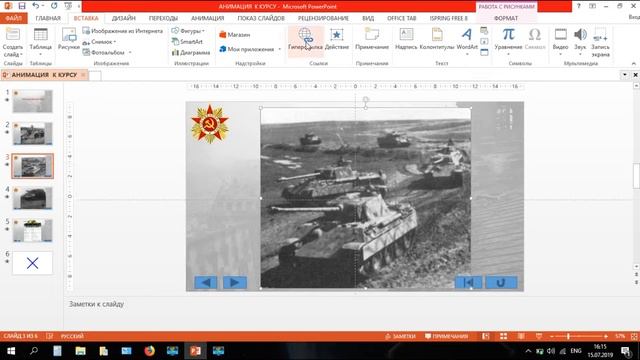Toggle ПРИМЕЧАНИЯ in the status bar

pyautogui.click(x=446, y=336)
